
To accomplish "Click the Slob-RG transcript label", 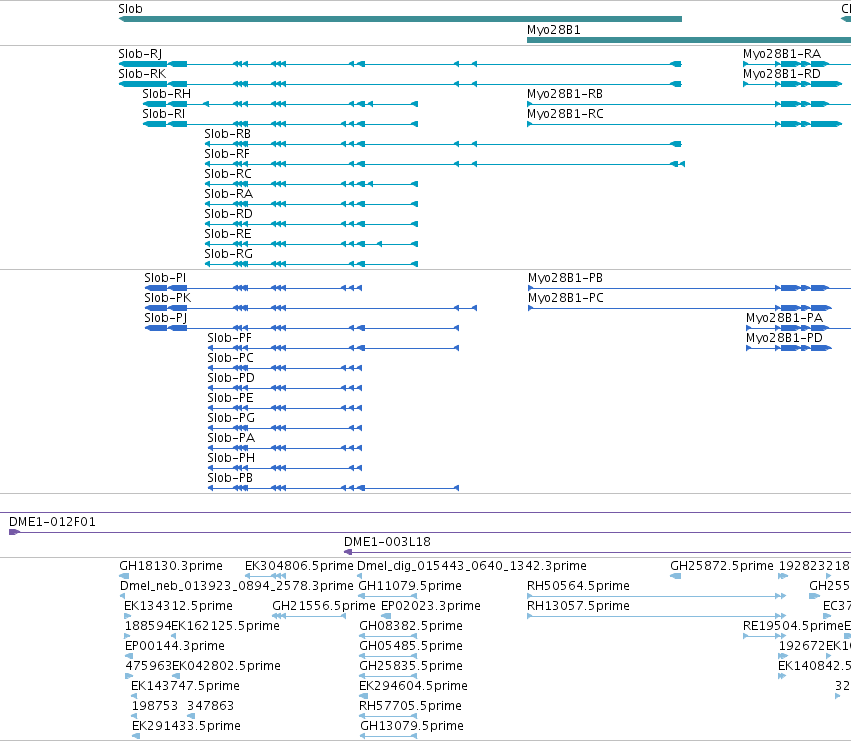I will [228, 254].
